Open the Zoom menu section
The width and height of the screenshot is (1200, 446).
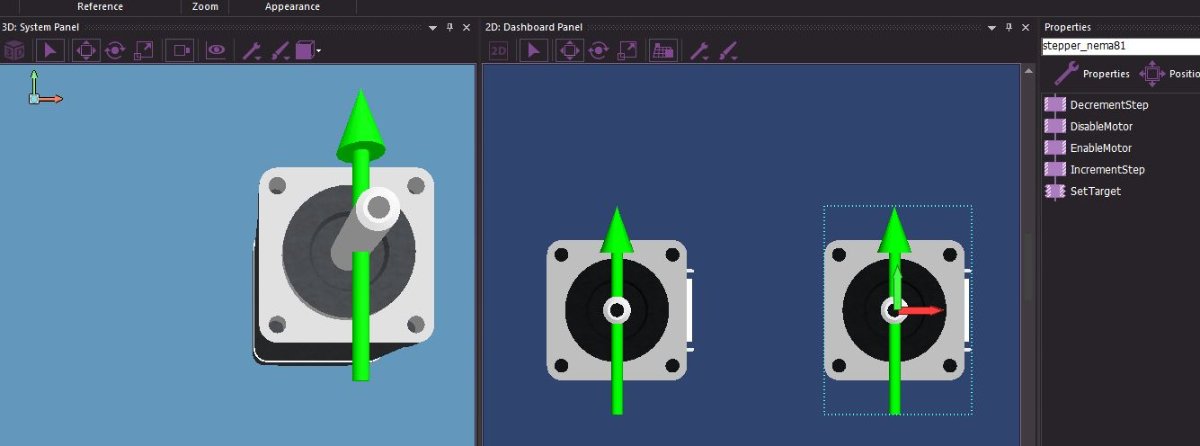pos(205,6)
